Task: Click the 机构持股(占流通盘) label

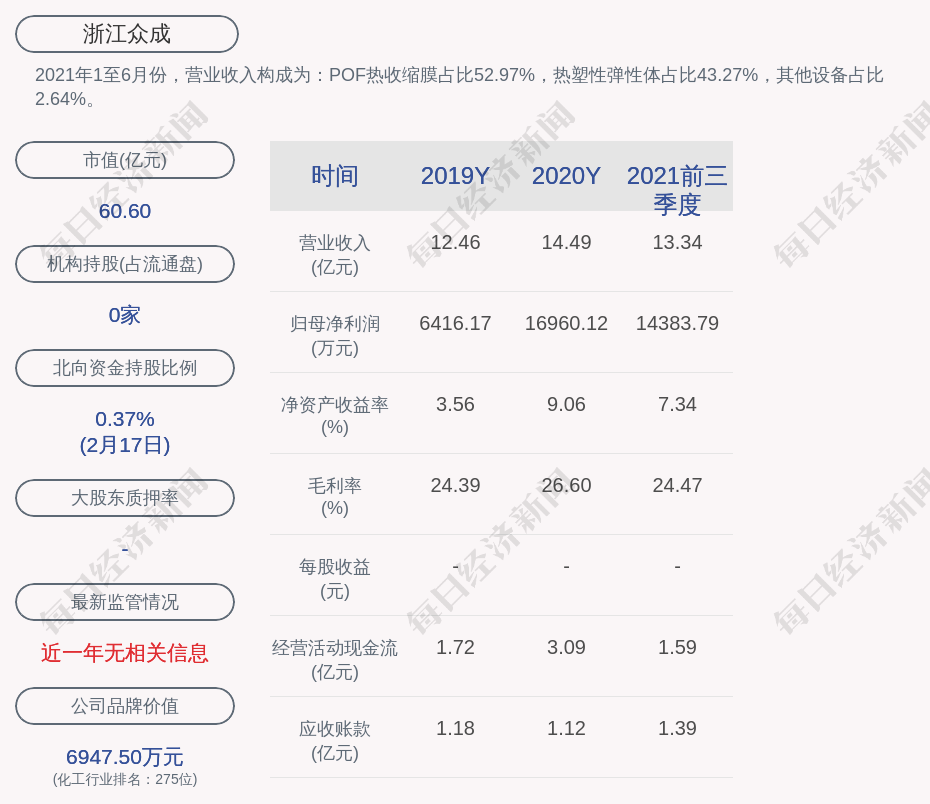Action: 125,264
